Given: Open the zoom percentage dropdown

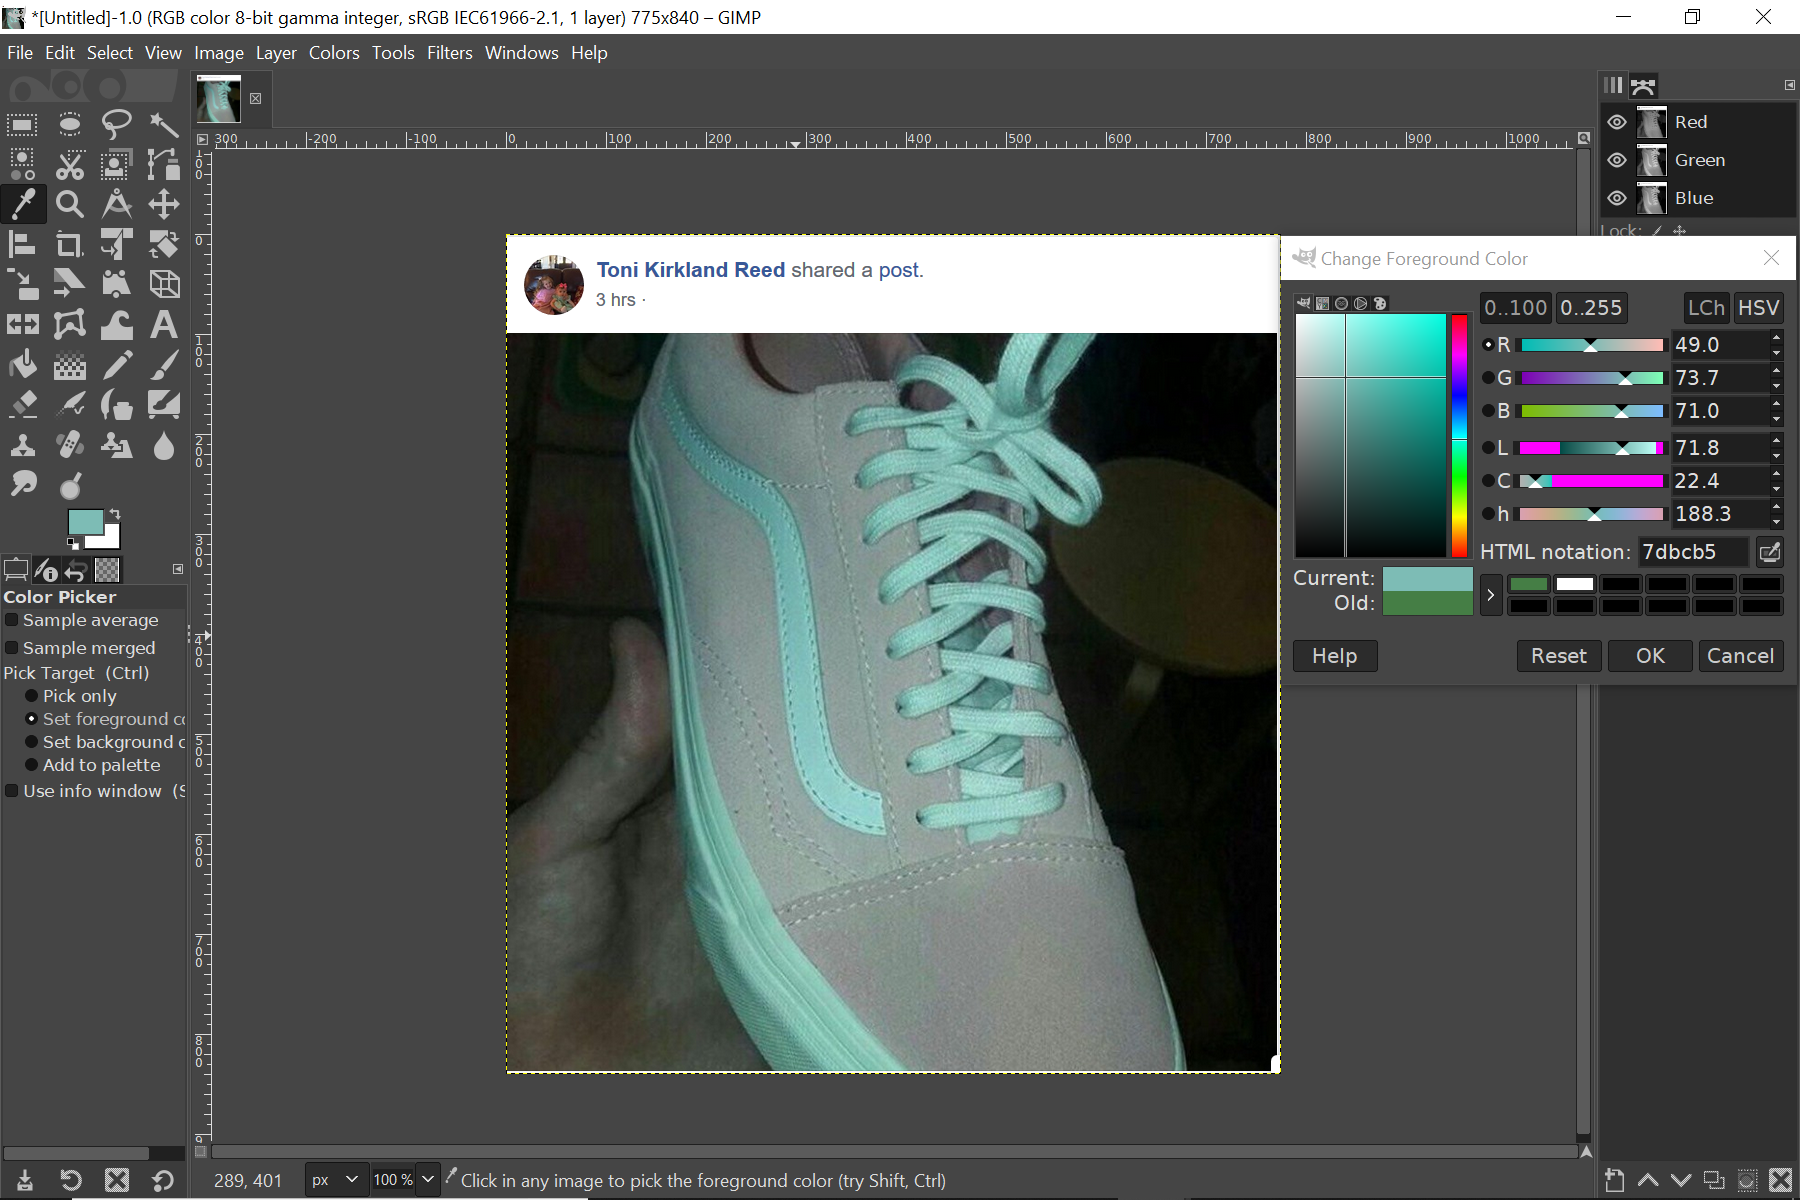Looking at the screenshot, I should click(x=428, y=1180).
